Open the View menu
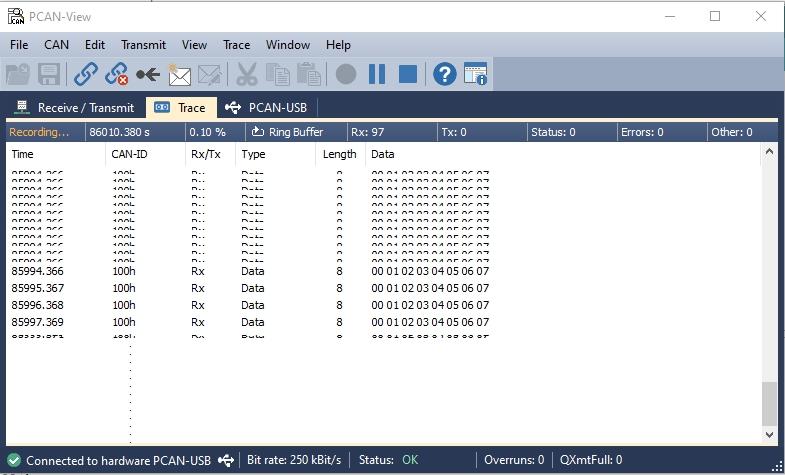Screen dimensions: 785x475 click(194, 45)
